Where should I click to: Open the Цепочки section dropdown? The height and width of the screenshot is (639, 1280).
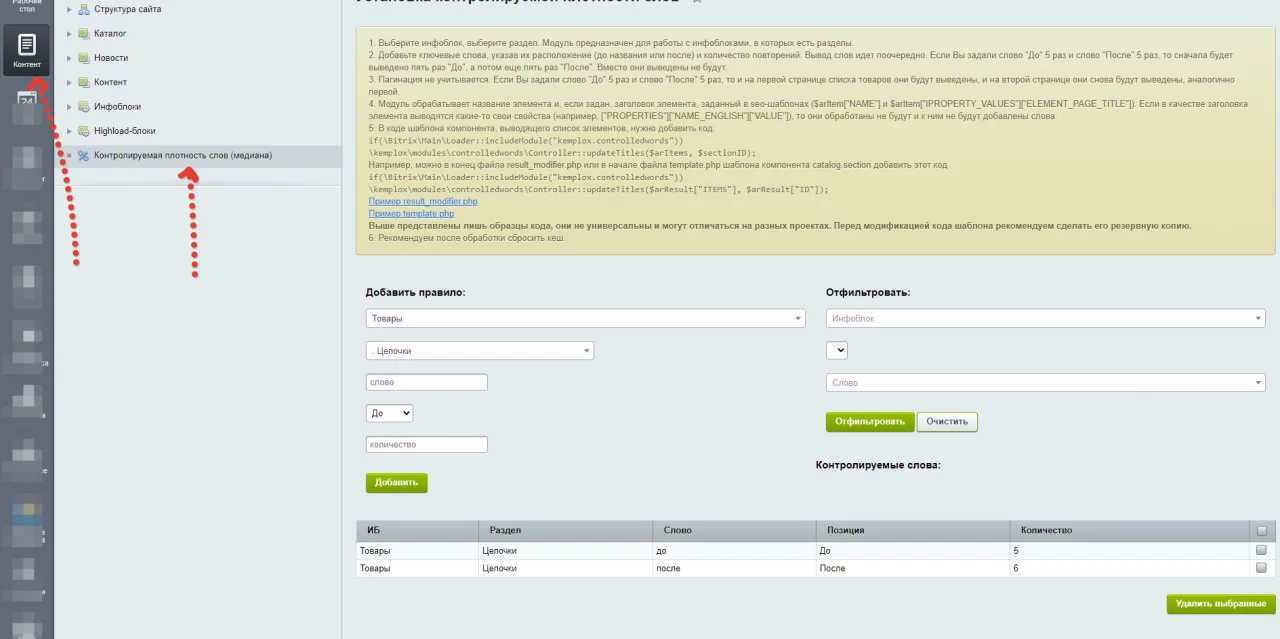(x=479, y=351)
